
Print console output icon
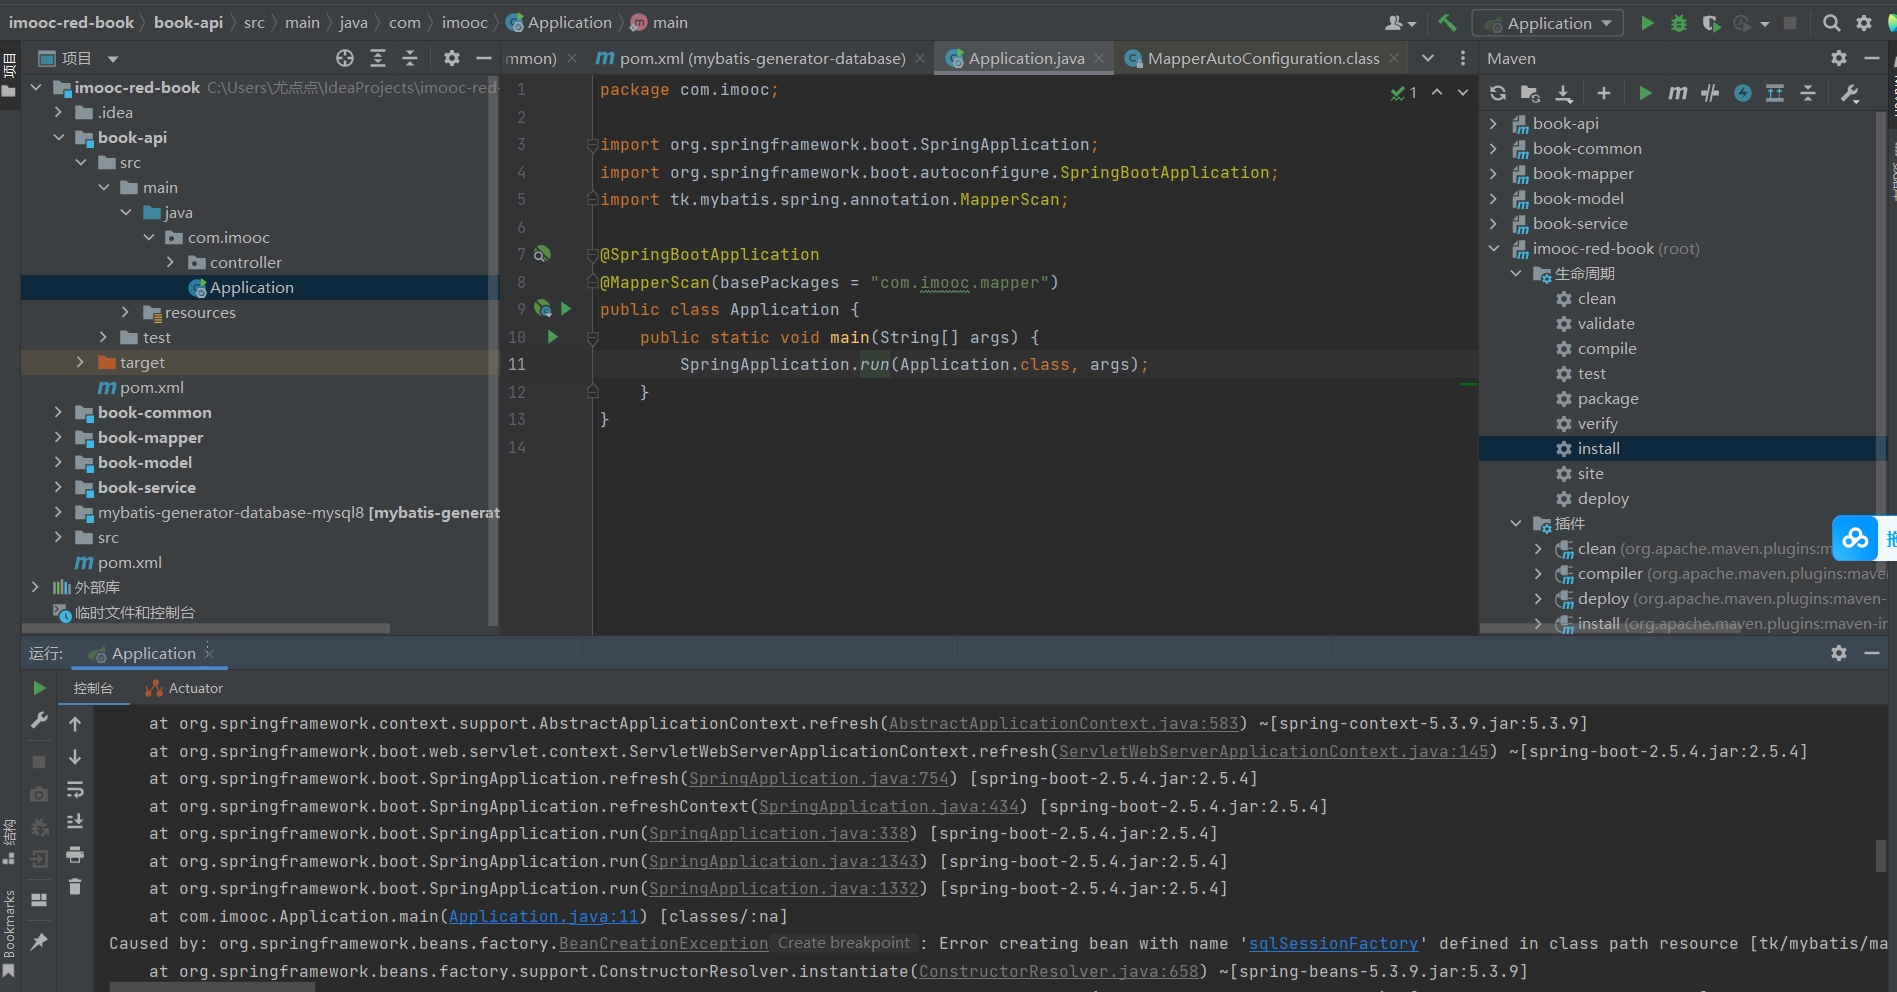(x=75, y=855)
